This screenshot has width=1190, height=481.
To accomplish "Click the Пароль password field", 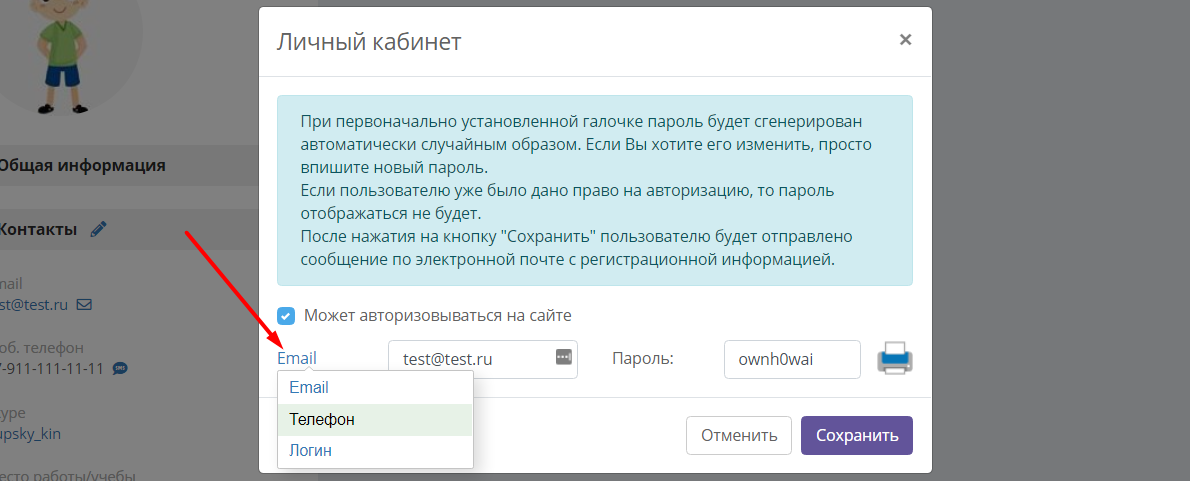I will (x=792, y=359).
